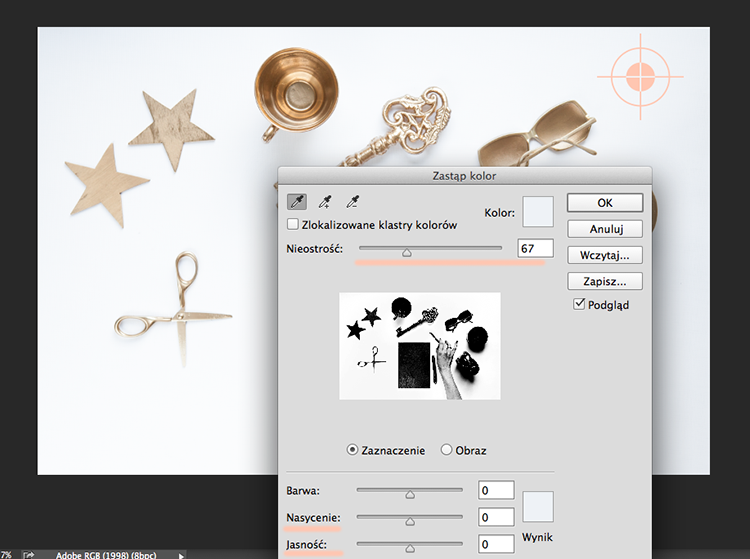Toggle the Podgląd preview checkbox
Screen dimensions: 750x559
click(579, 304)
